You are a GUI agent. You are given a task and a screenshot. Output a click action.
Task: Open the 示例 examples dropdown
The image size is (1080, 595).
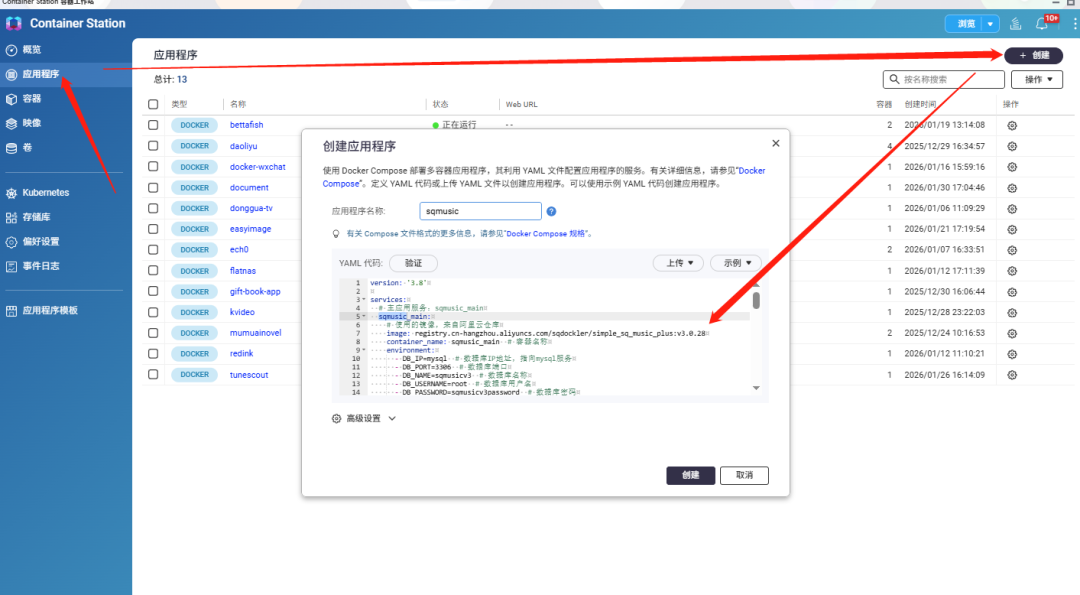click(x=736, y=263)
